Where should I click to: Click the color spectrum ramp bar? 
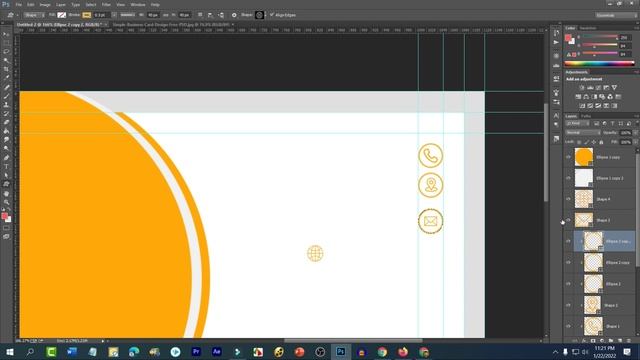[x=599, y=64]
